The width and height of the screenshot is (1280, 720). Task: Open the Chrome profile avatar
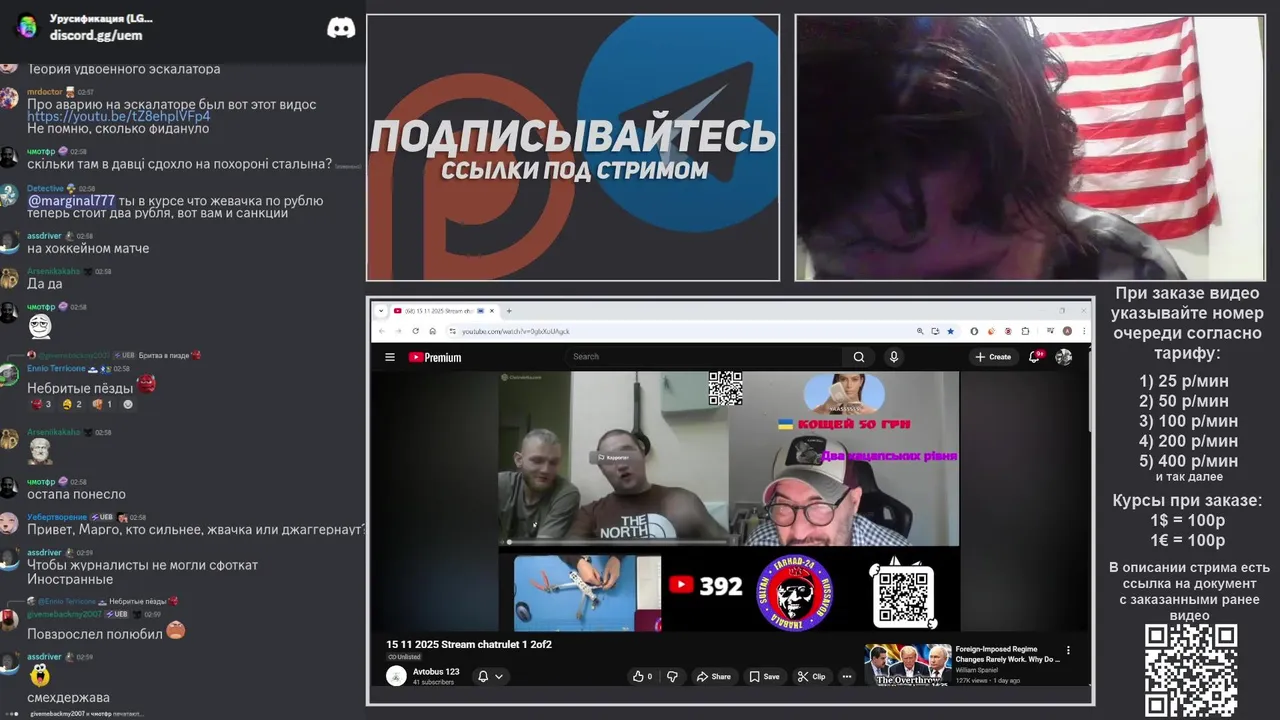coord(1067,331)
